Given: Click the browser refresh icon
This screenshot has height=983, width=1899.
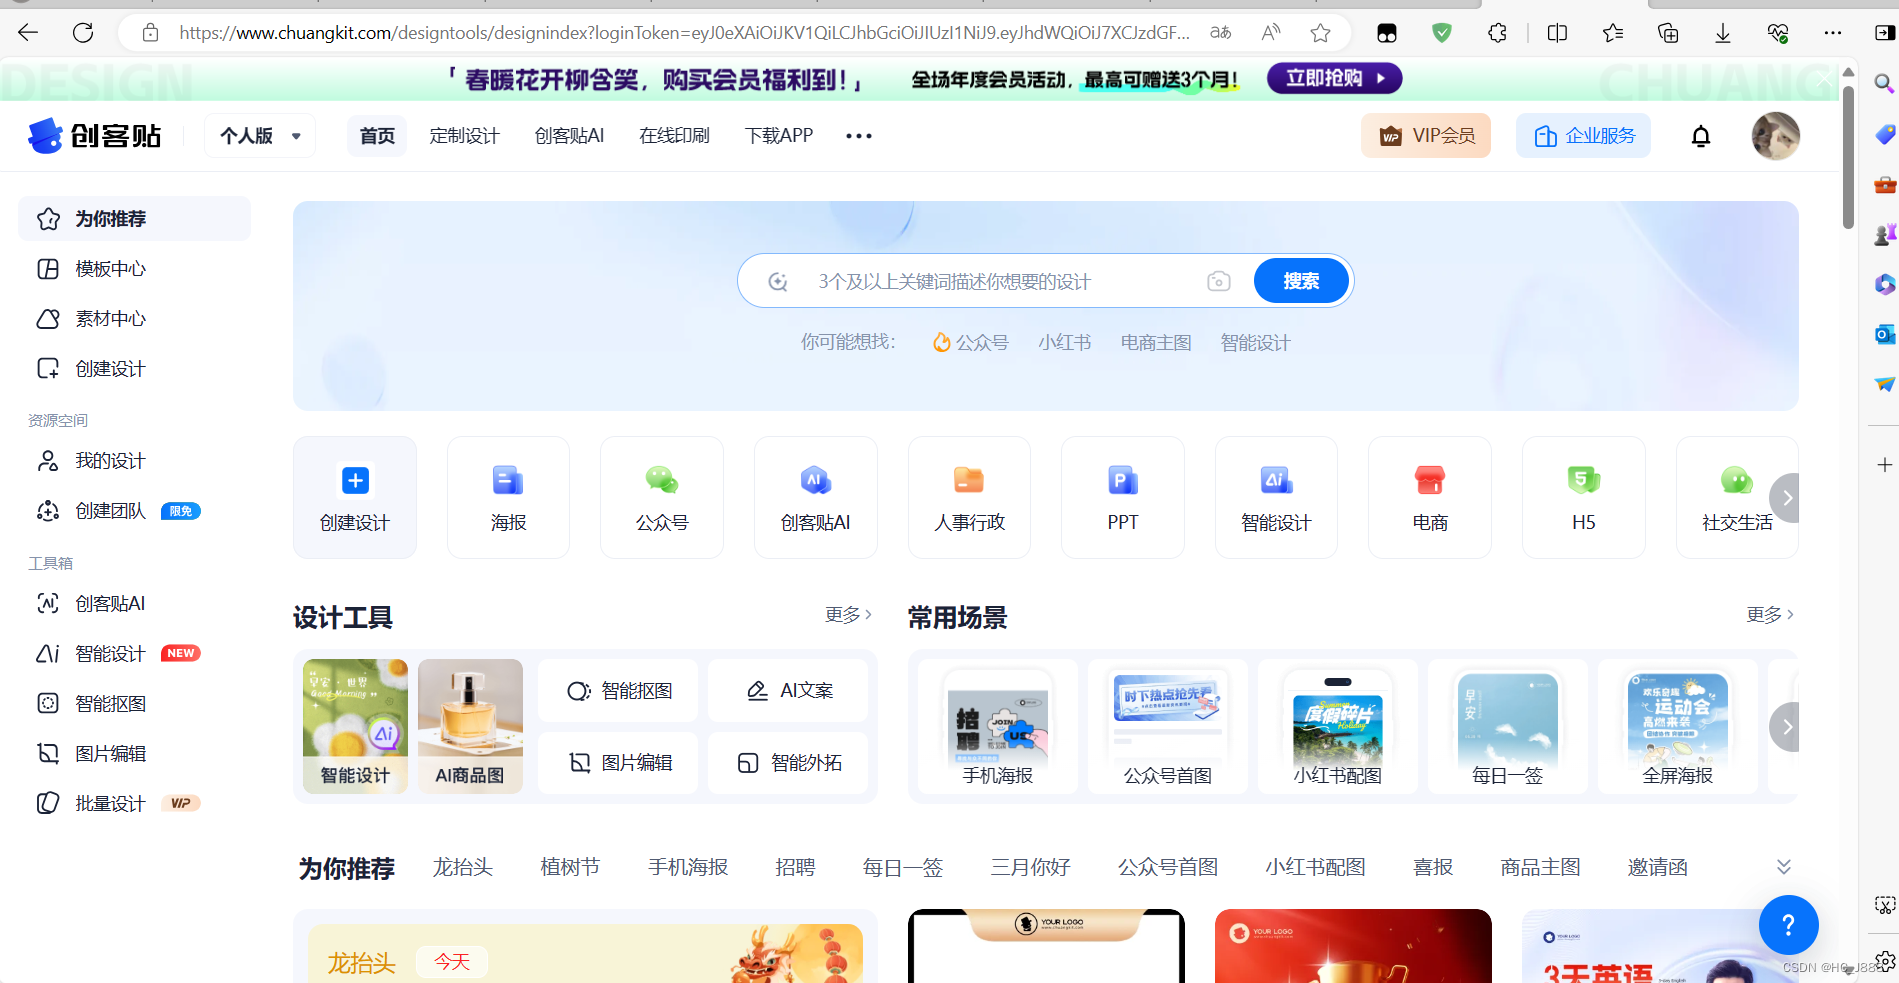Looking at the screenshot, I should click(x=83, y=33).
